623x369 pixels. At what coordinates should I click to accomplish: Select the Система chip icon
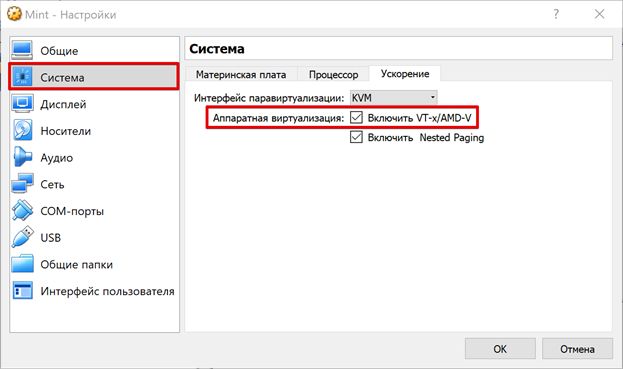[22, 77]
